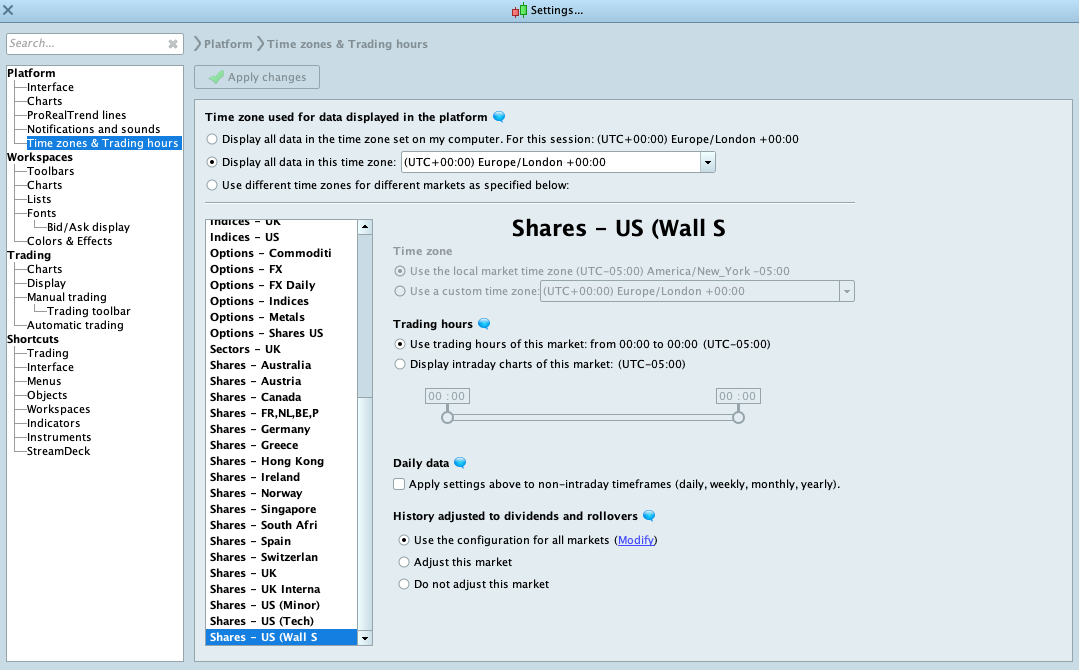The width and height of the screenshot is (1079, 670).
Task: Open Notifications and sounds settings
Action: (x=94, y=129)
